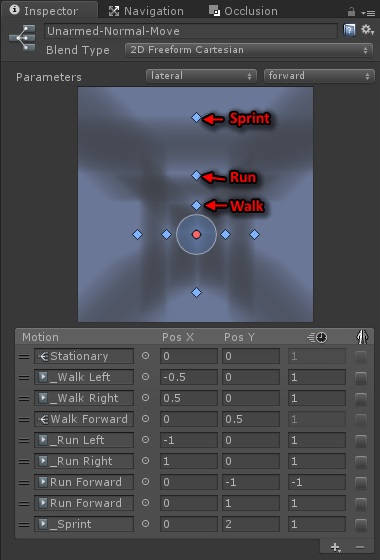Open object picker for _Walk Right motion
Image resolution: width=380 pixels, height=560 pixels.
coord(145,398)
